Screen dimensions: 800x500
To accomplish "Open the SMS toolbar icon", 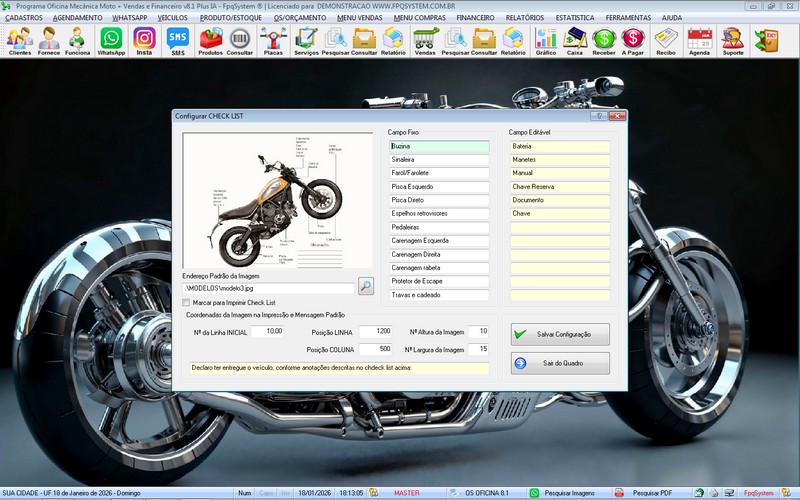I will click(177, 40).
